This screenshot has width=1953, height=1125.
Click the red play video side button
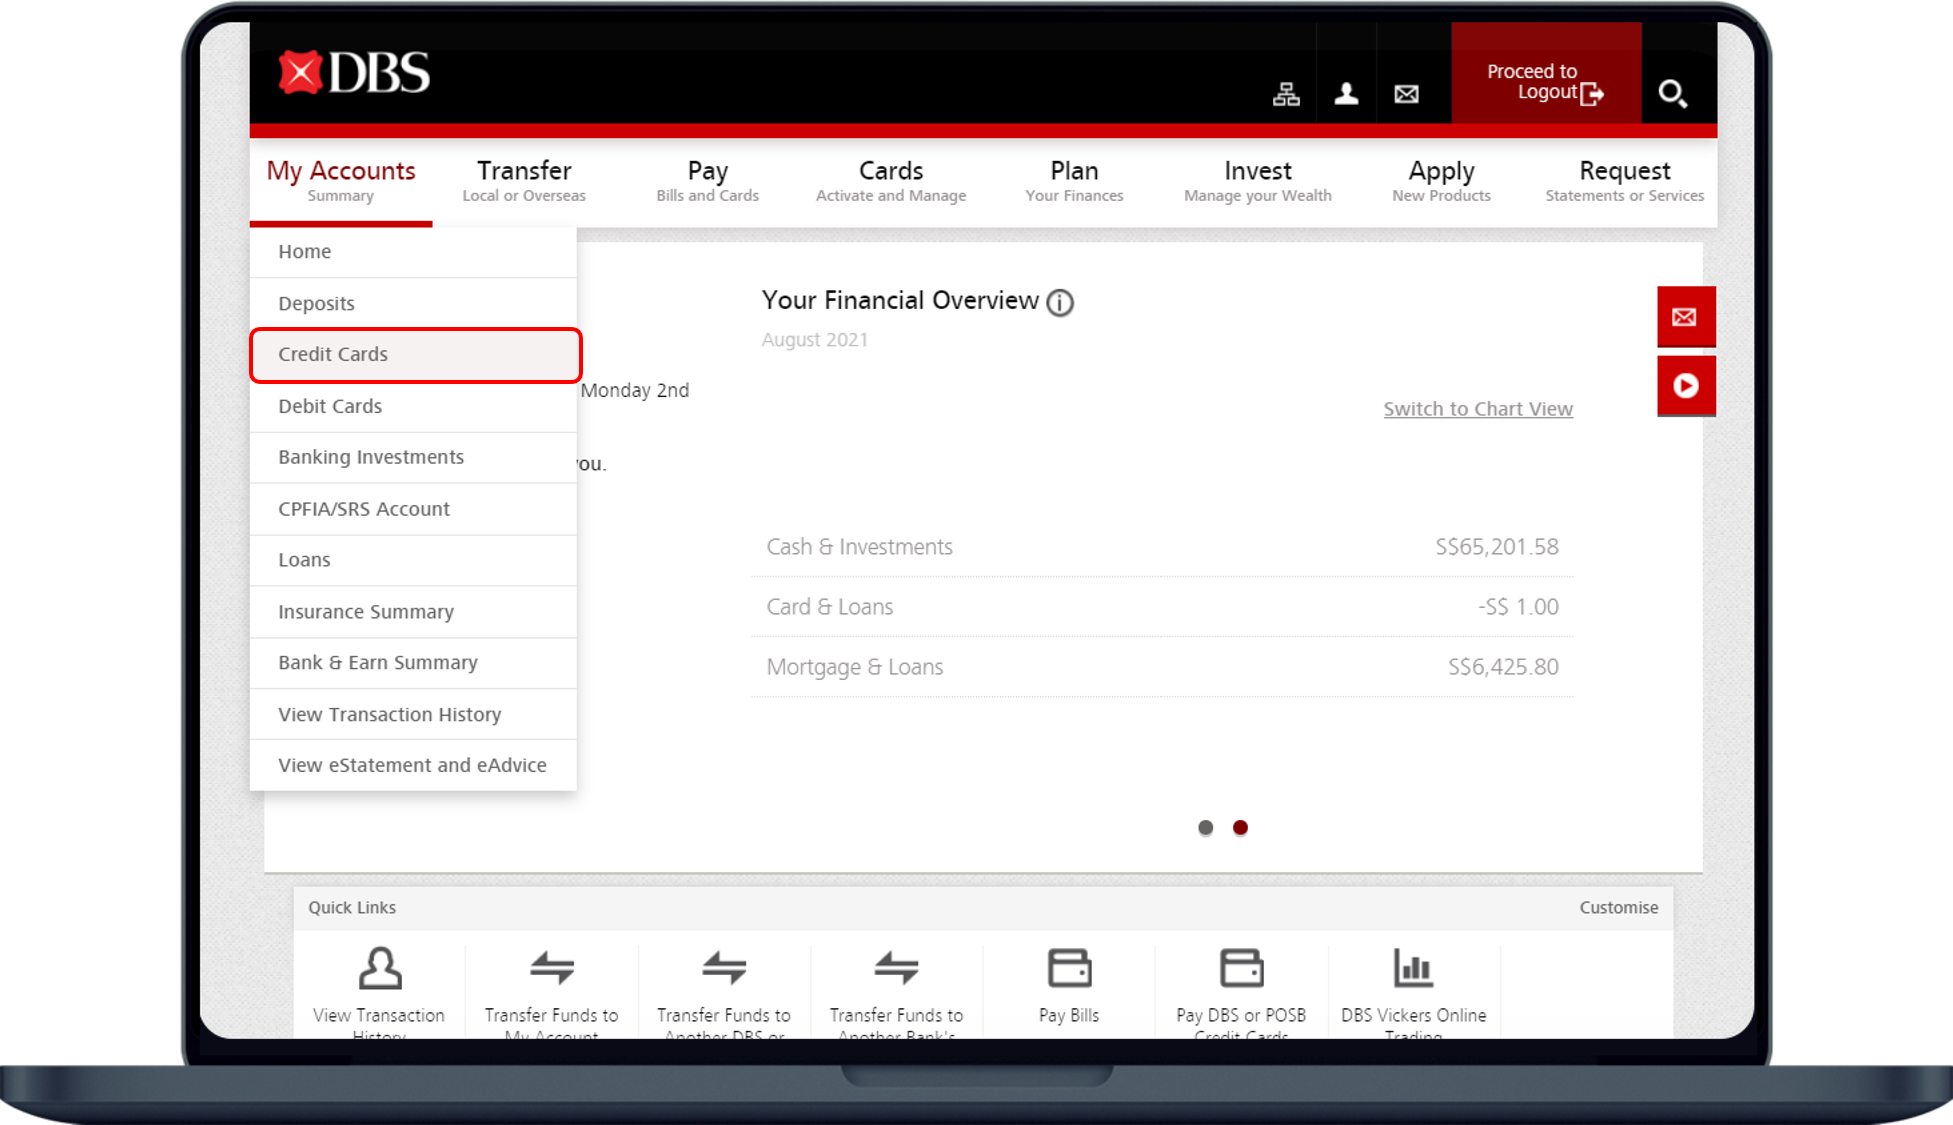(x=1686, y=386)
